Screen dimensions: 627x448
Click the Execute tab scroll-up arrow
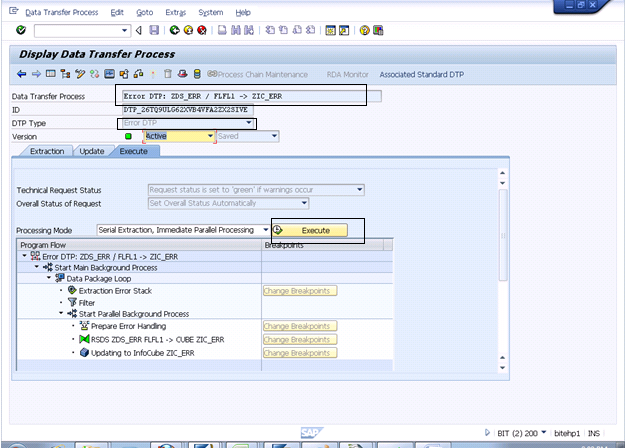point(503,173)
